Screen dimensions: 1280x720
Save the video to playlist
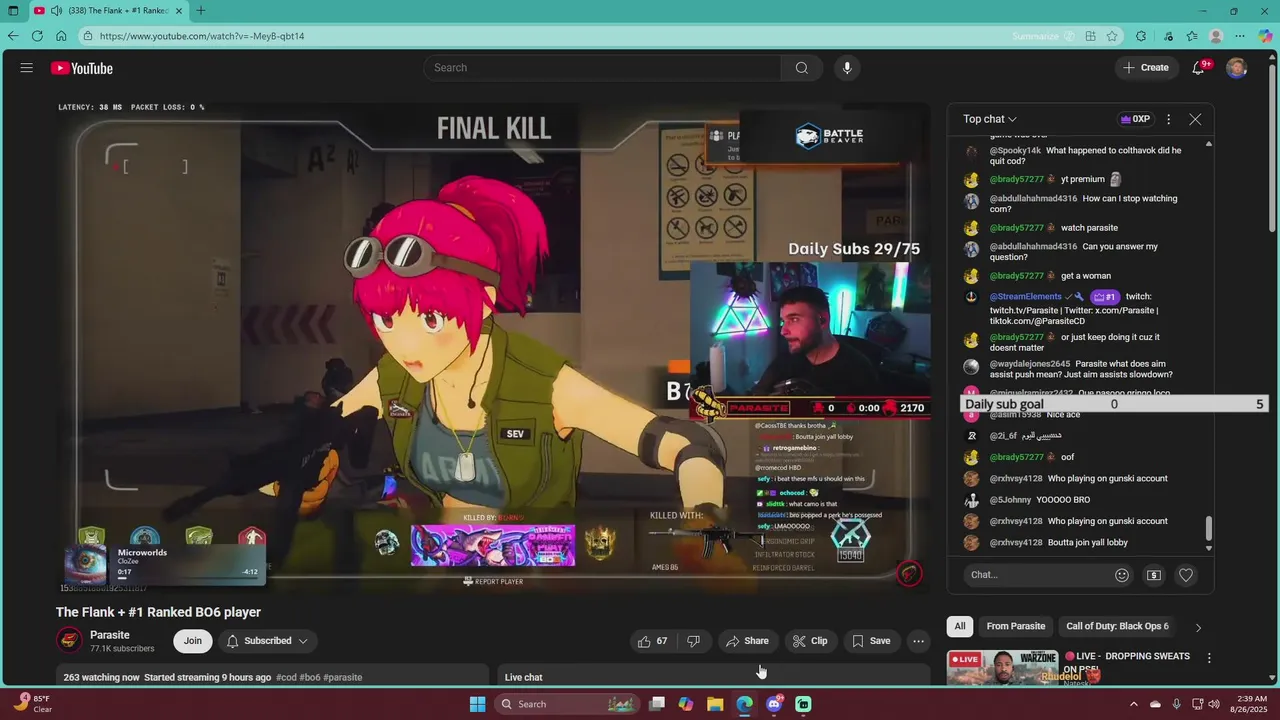870,641
